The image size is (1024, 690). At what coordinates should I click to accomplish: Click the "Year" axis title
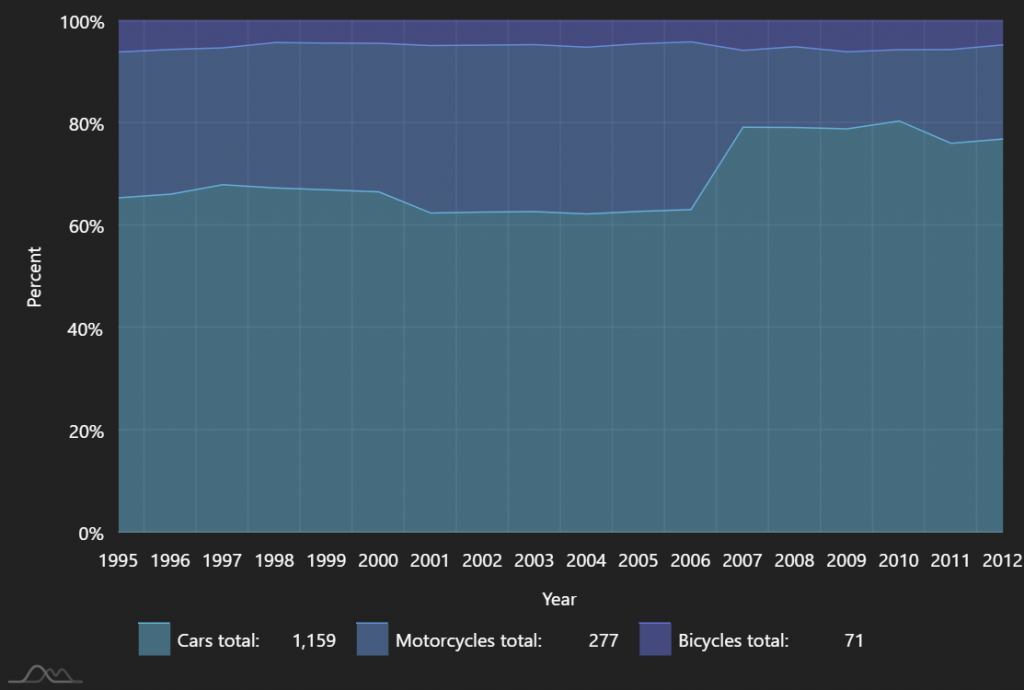(559, 599)
